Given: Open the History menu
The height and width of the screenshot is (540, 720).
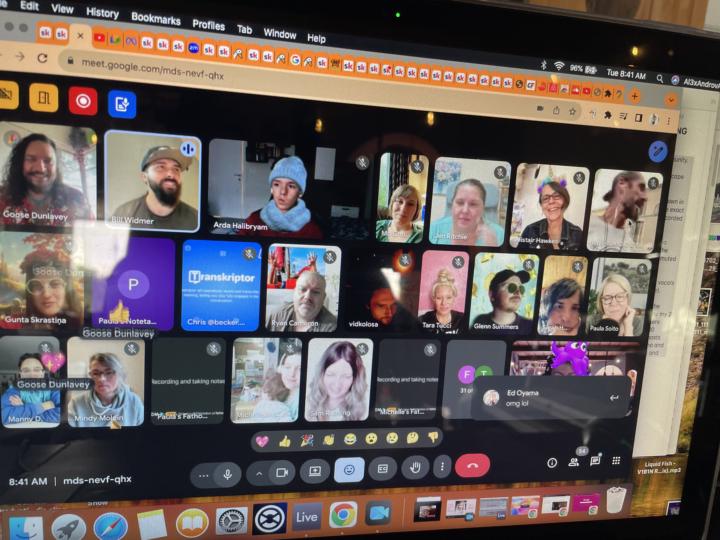Looking at the screenshot, I should (x=102, y=12).
